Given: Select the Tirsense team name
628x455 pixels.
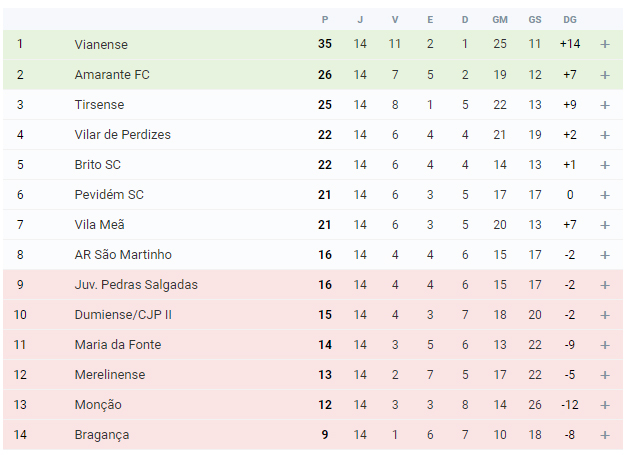Looking at the screenshot, I should pyautogui.click(x=99, y=105).
